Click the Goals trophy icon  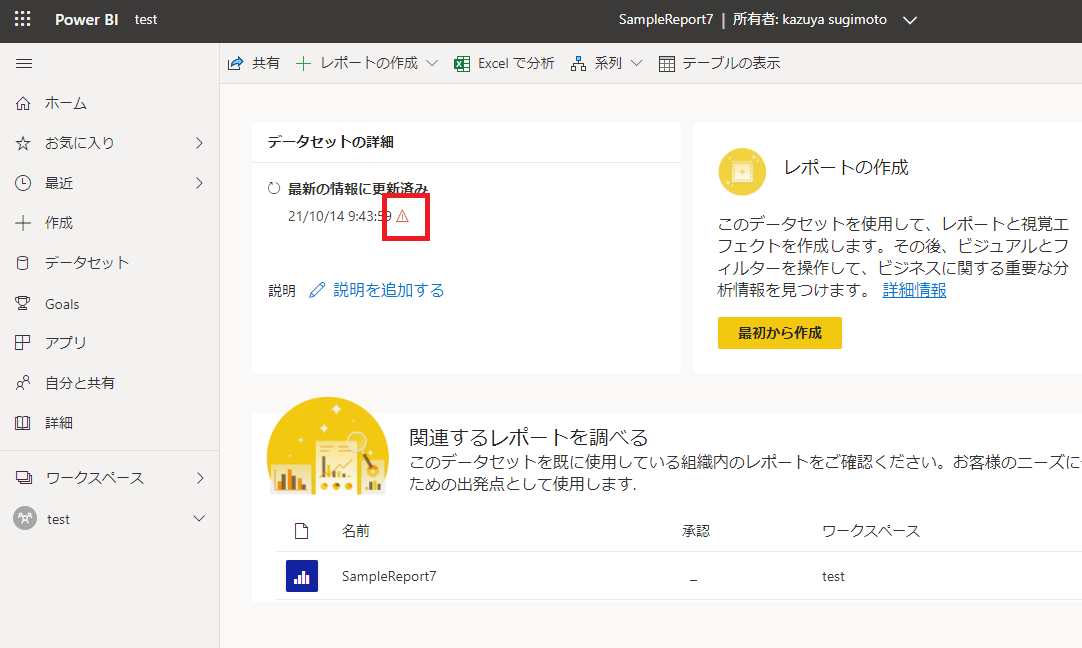pos(23,303)
